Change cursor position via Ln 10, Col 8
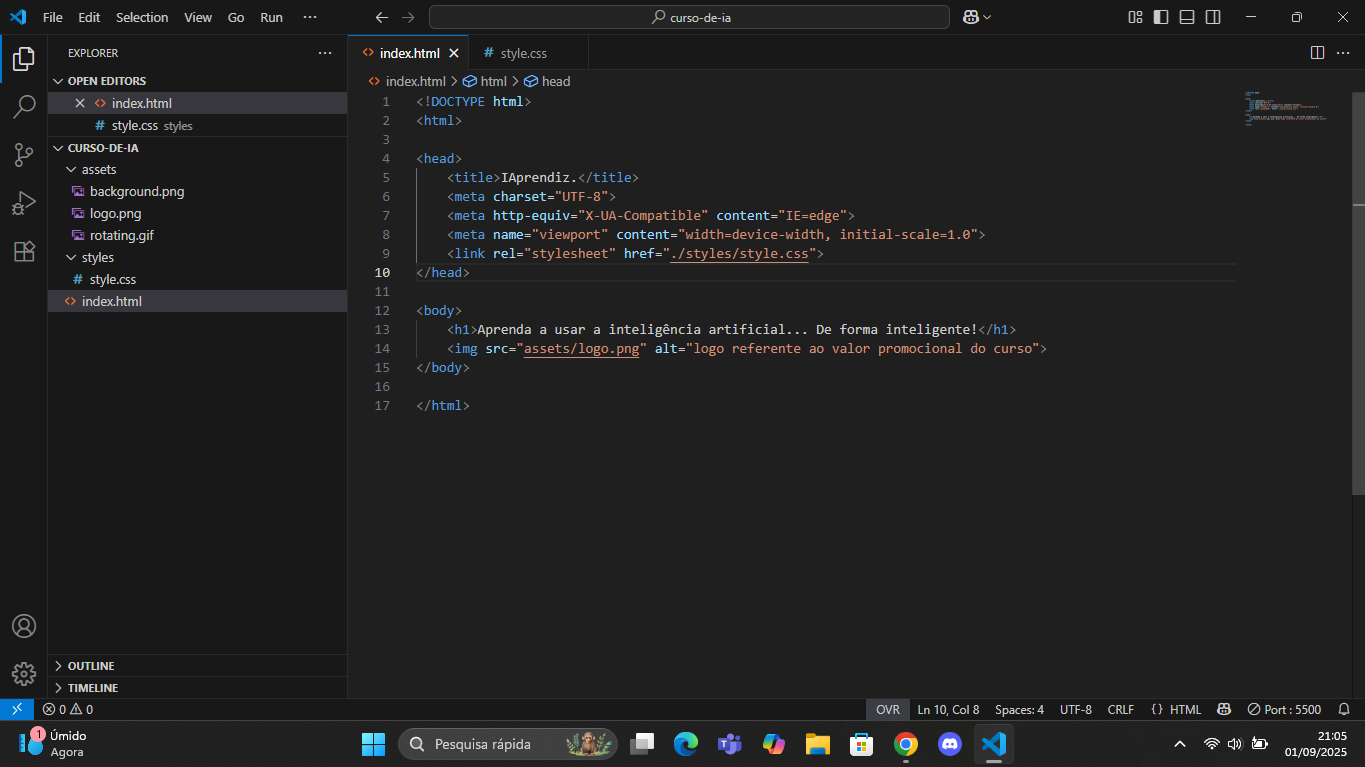Viewport: 1365px width, 767px height. [x=948, y=709]
